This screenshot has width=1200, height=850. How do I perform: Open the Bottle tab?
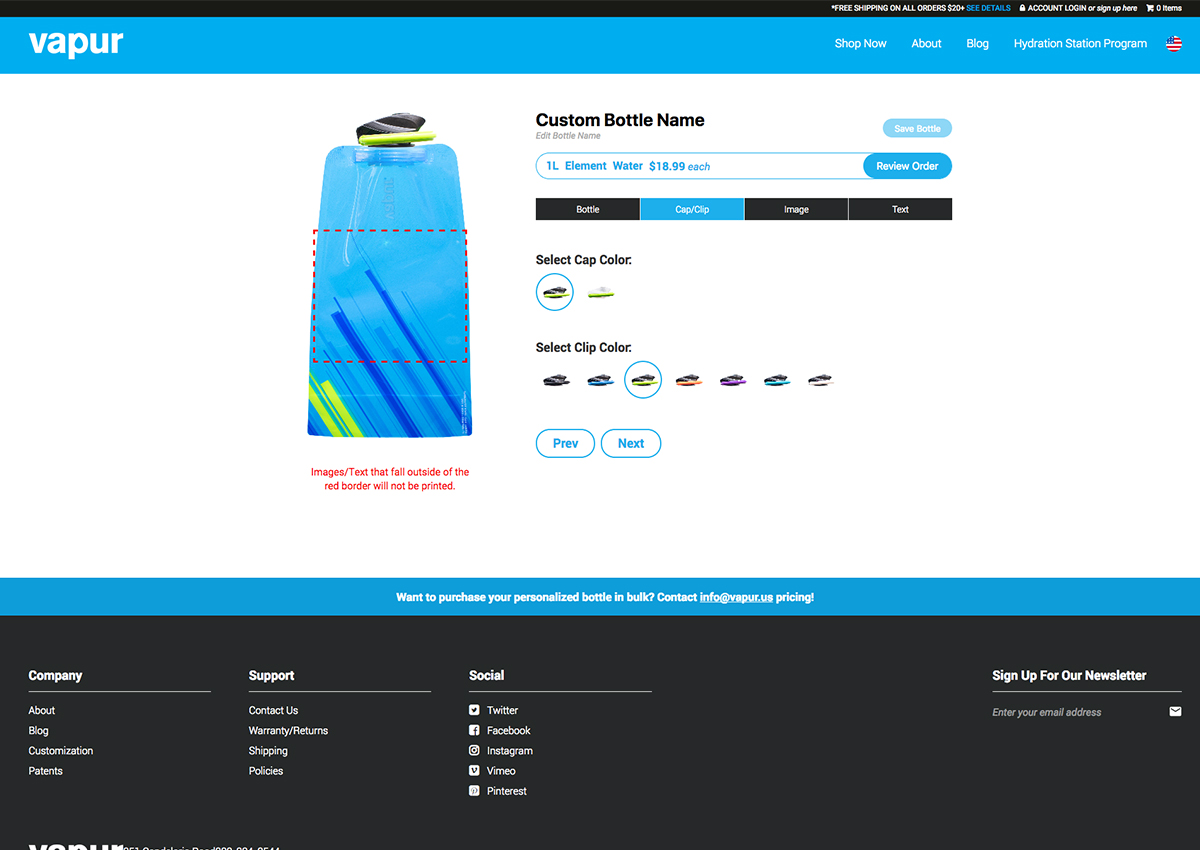pos(588,209)
